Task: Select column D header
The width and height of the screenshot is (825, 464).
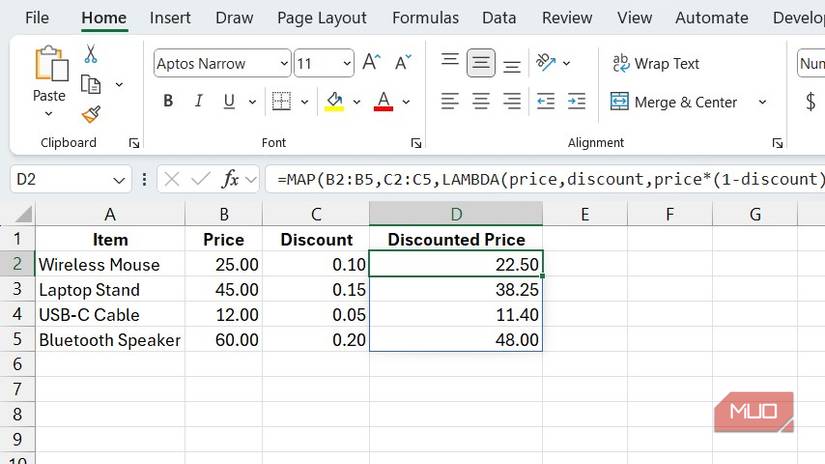Action: 456,214
